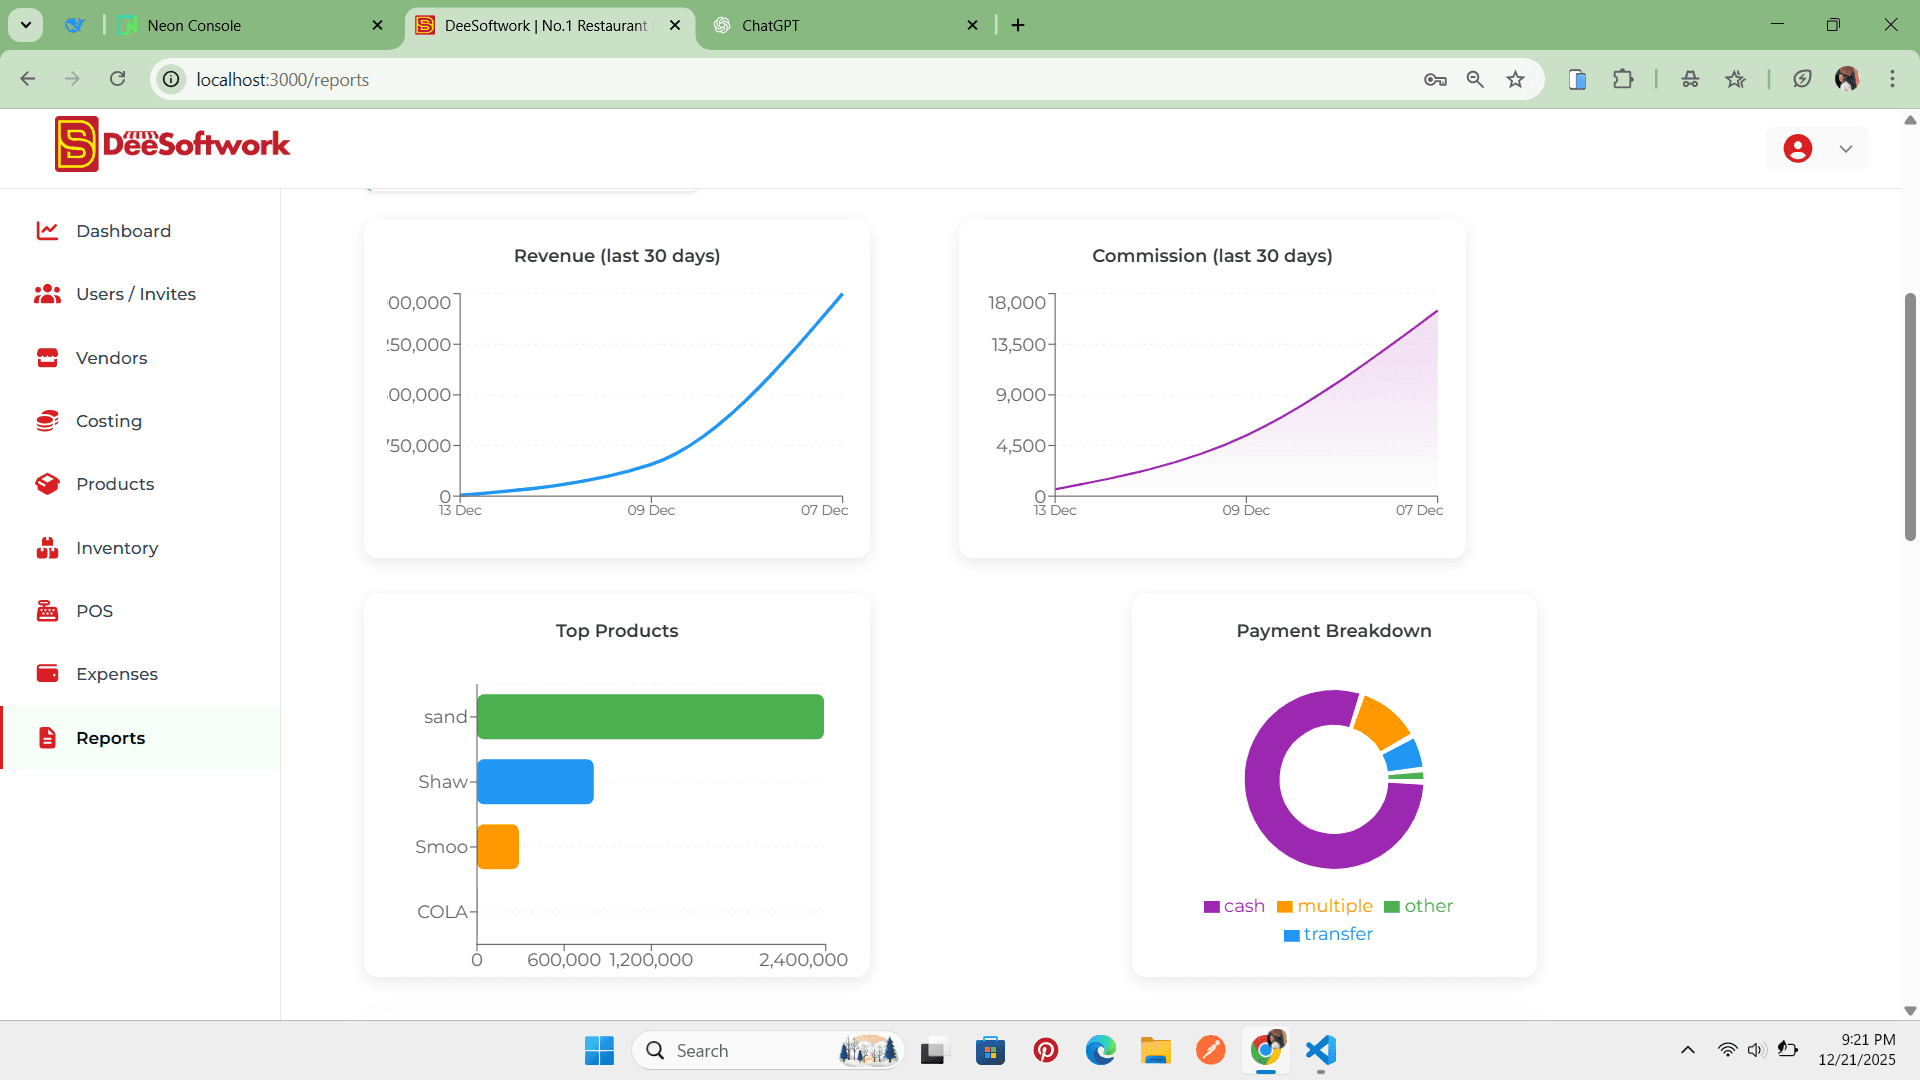1920x1080 pixels.
Task: Open the Products page link
Action: pyautogui.click(x=115, y=484)
